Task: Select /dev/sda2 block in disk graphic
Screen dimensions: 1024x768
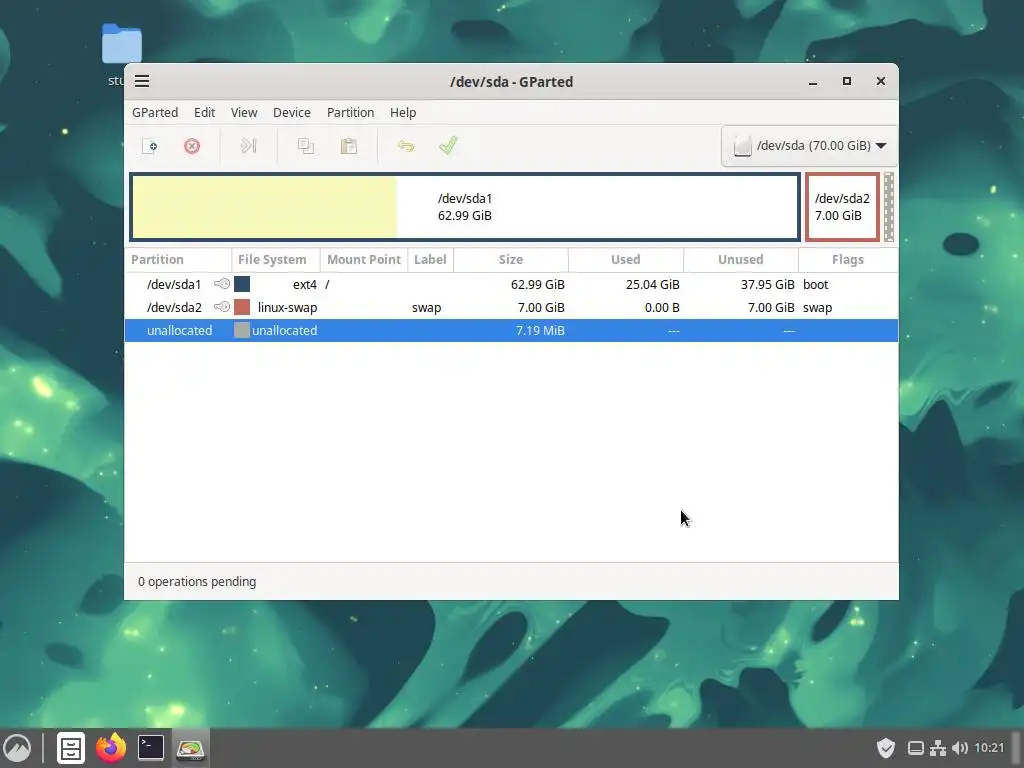Action: point(842,207)
